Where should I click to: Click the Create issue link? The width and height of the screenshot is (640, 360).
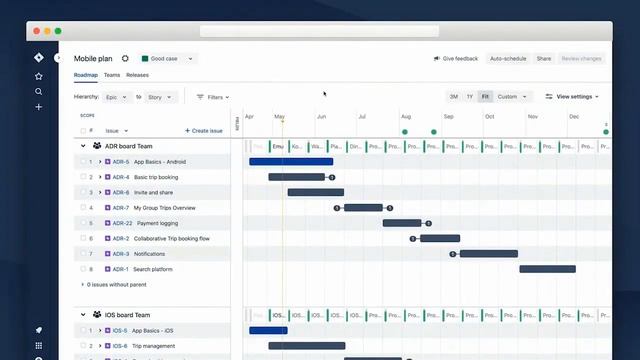204,131
